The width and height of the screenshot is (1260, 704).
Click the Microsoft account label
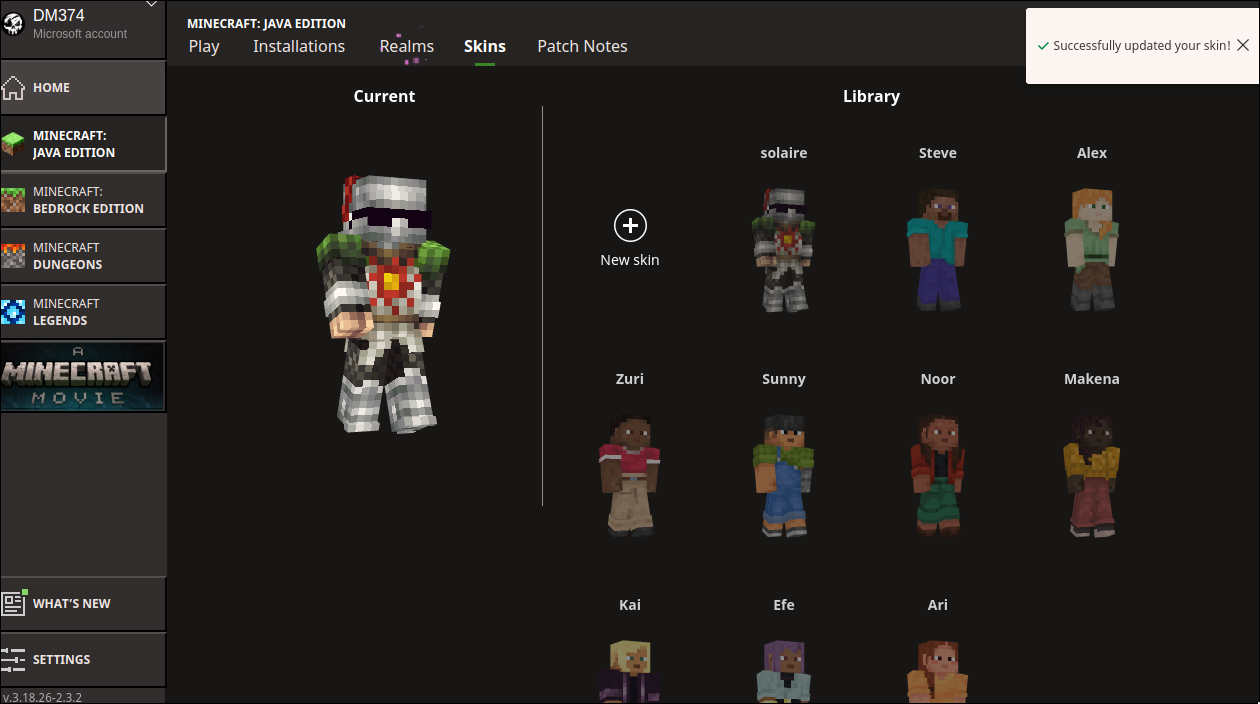pos(80,34)
